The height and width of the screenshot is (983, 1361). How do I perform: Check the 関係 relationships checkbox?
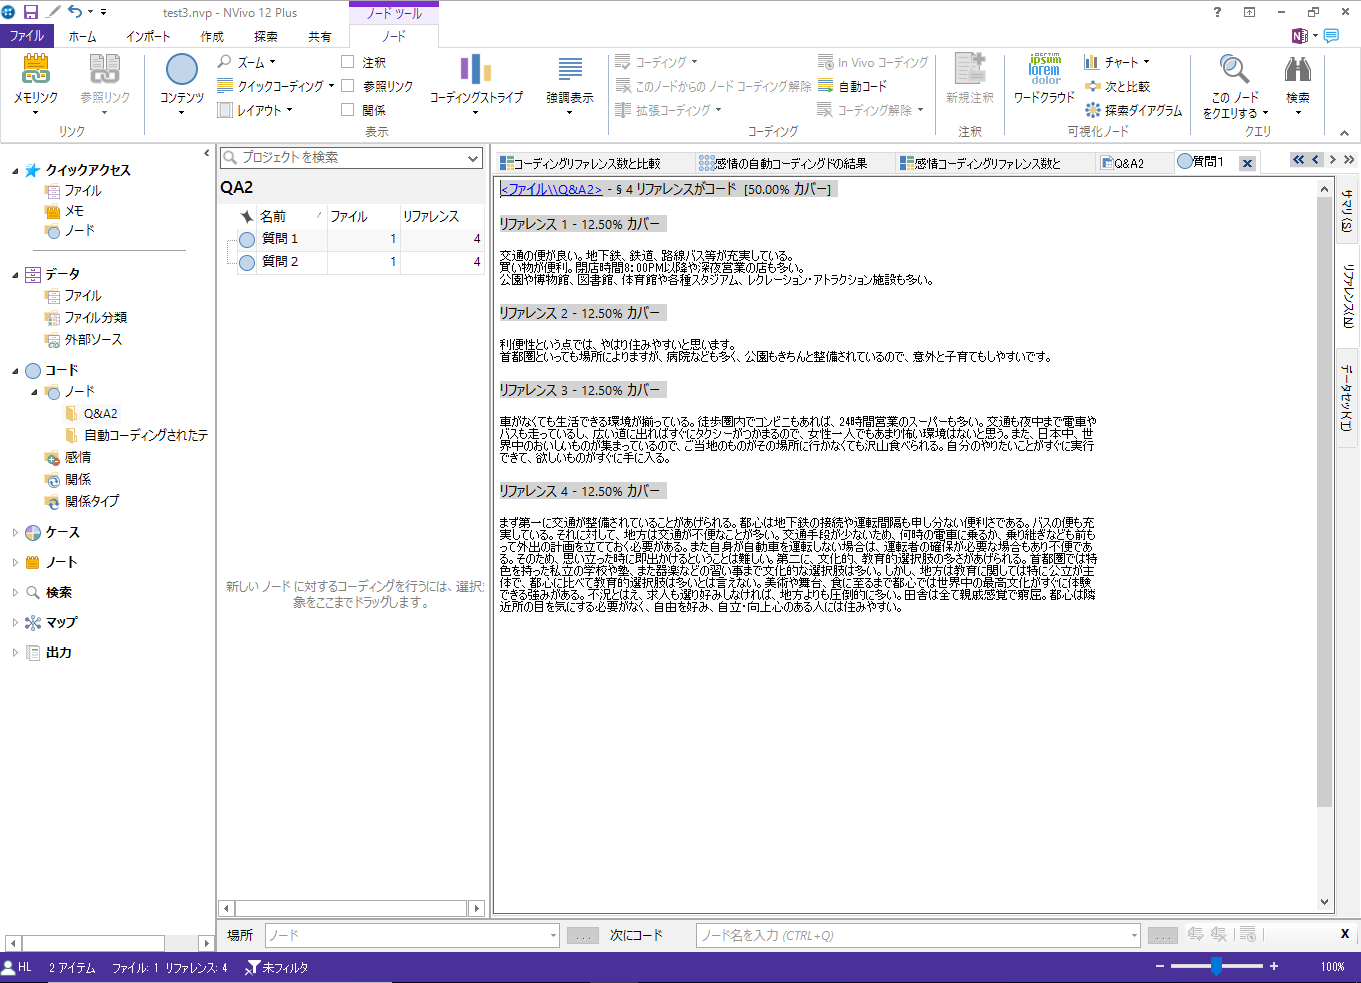[348, 110]
